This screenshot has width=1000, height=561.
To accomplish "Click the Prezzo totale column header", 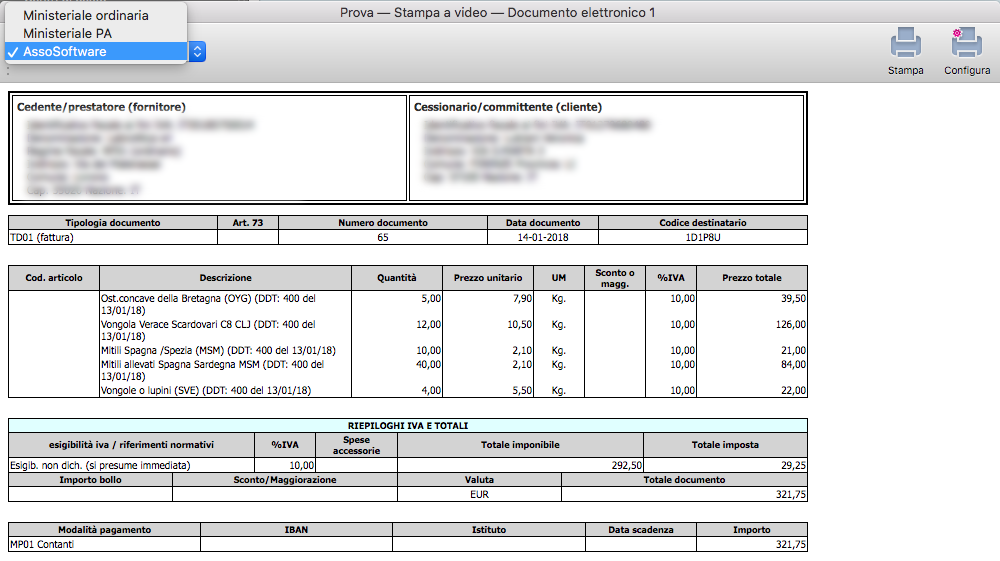I will tap(751, 278).
